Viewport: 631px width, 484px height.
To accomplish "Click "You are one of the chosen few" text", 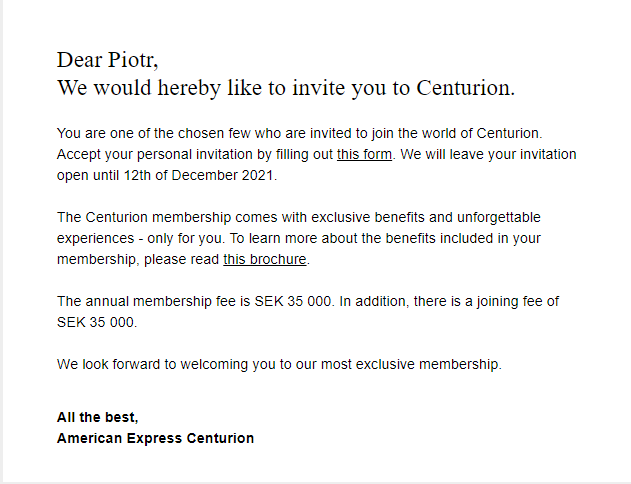I will pyautogui.click(x=155, y=133).
